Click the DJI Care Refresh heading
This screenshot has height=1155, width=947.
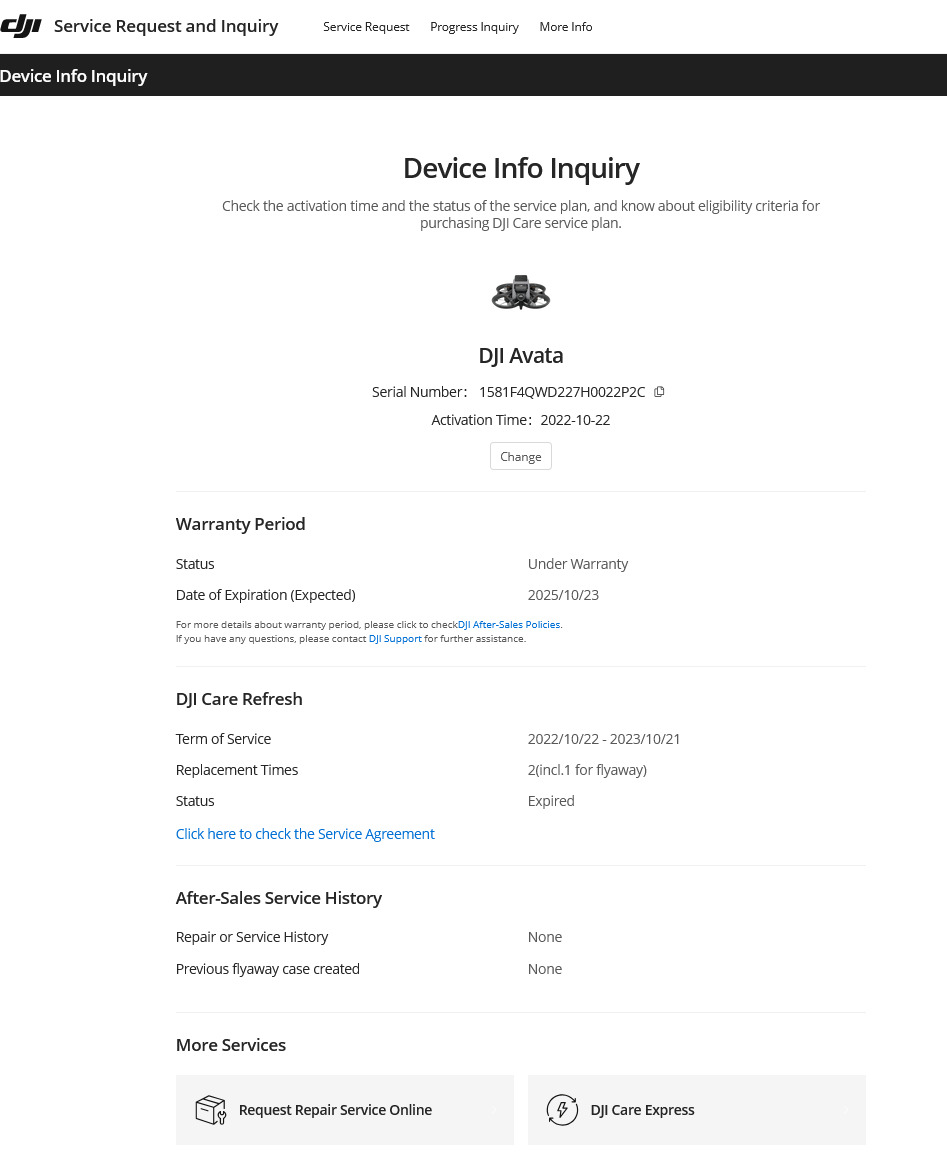239,699
